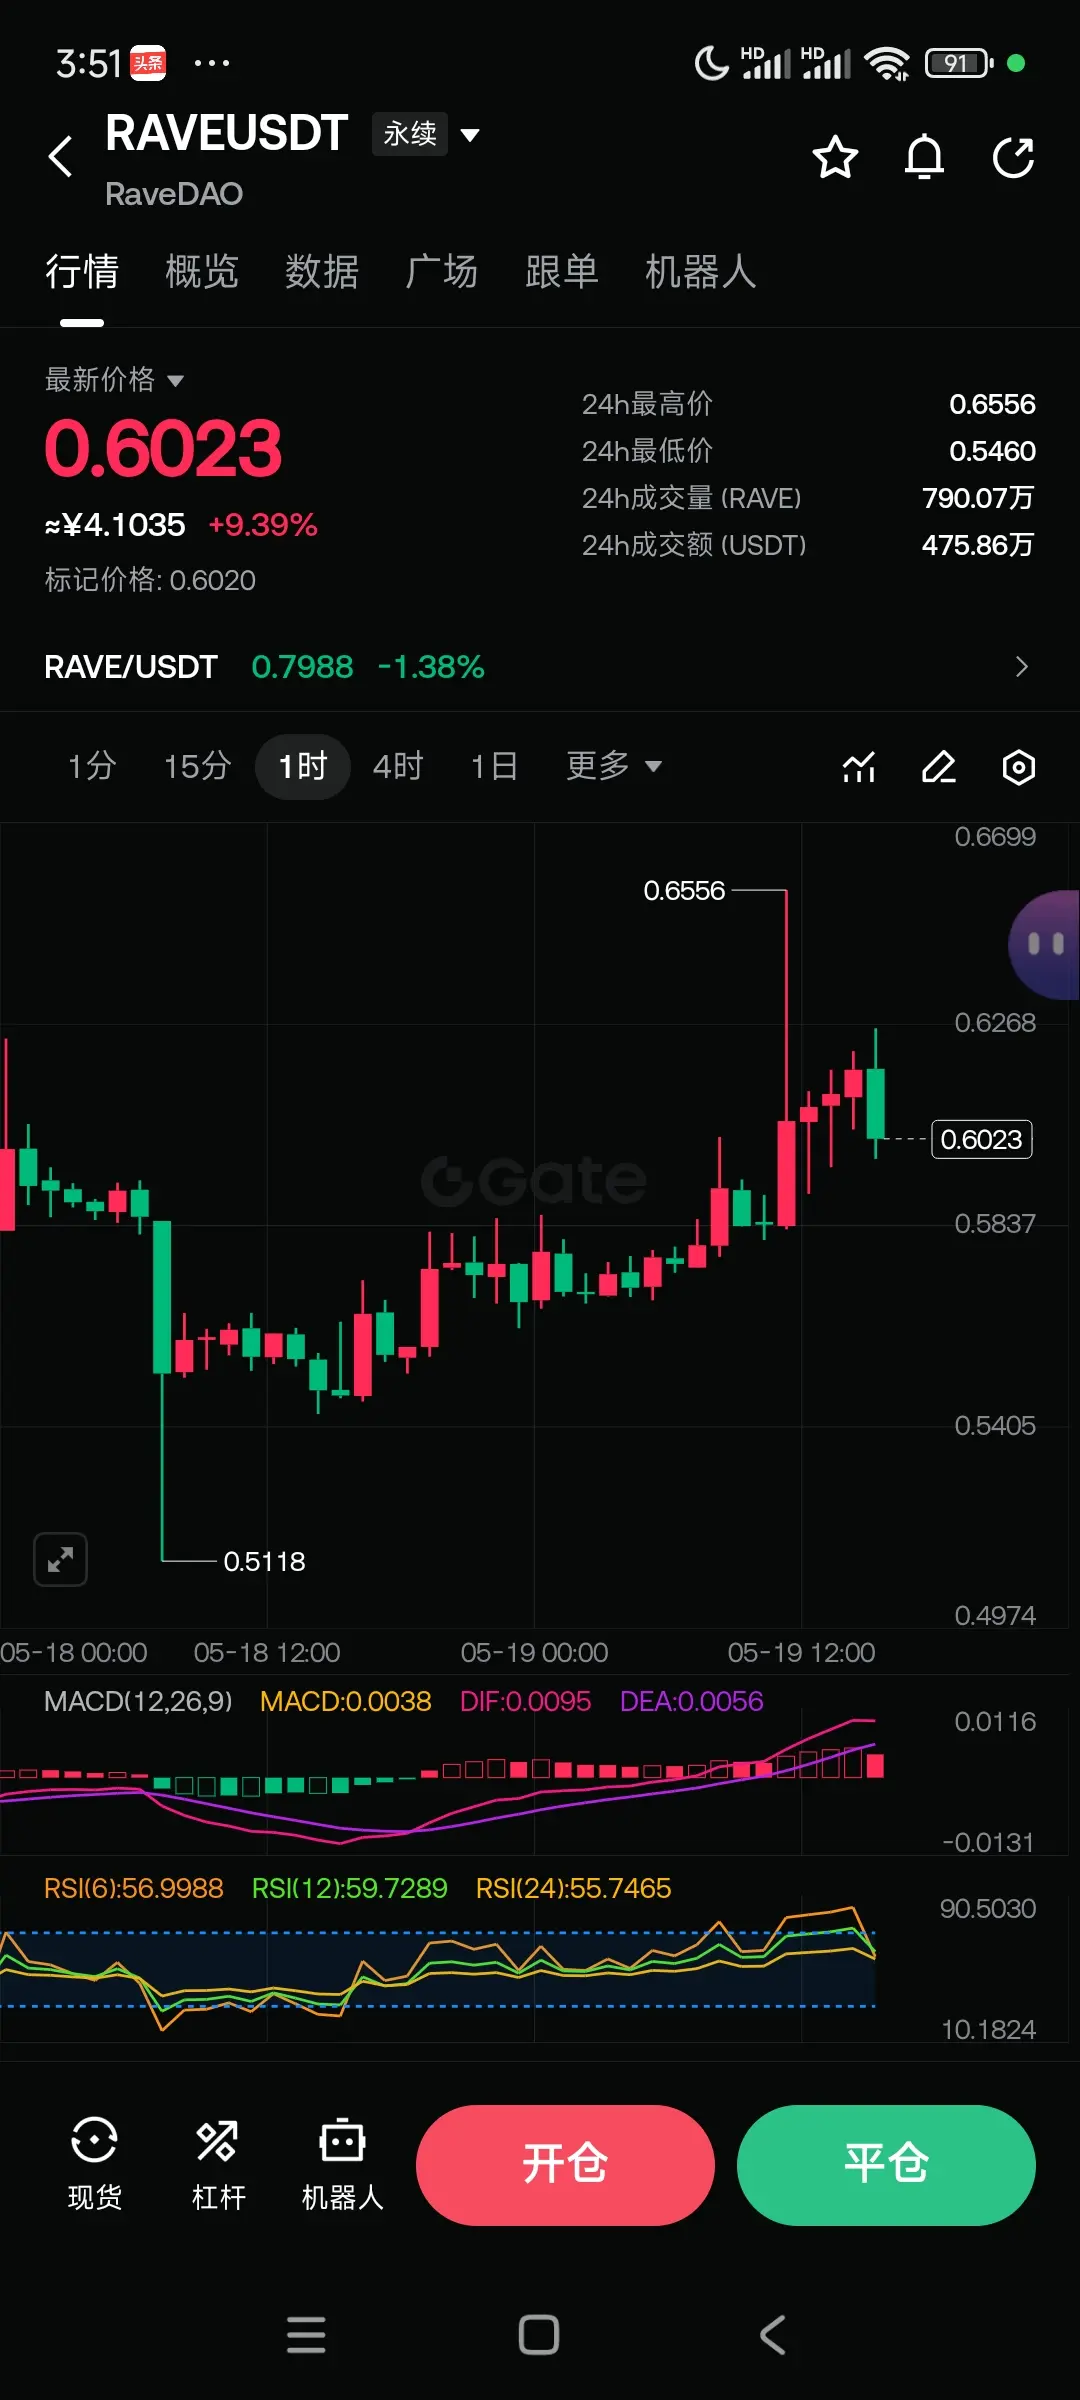Go back using the top-left arrow
Image resolution: width=1080 pixels, height=2400 pixels.
pyautogui.click(x=61, y=157)
